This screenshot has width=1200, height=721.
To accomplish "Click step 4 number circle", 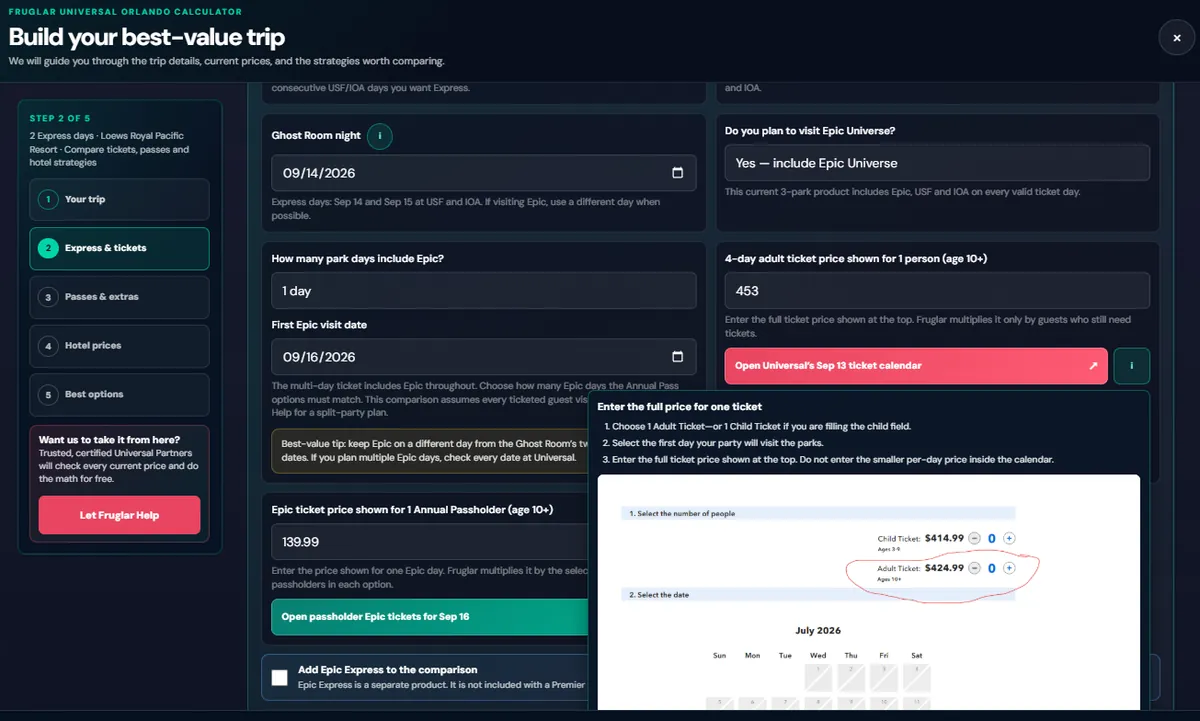I will coord(46,346).
